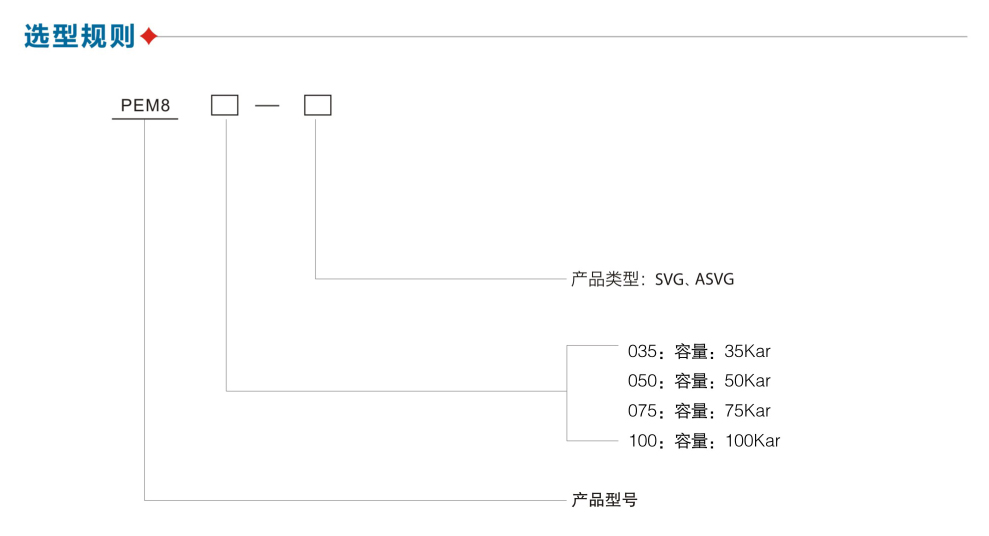
Task: Select the 产品类型: SVG、ASVG text
Action: pyautogui.click(x=652, y=279)
